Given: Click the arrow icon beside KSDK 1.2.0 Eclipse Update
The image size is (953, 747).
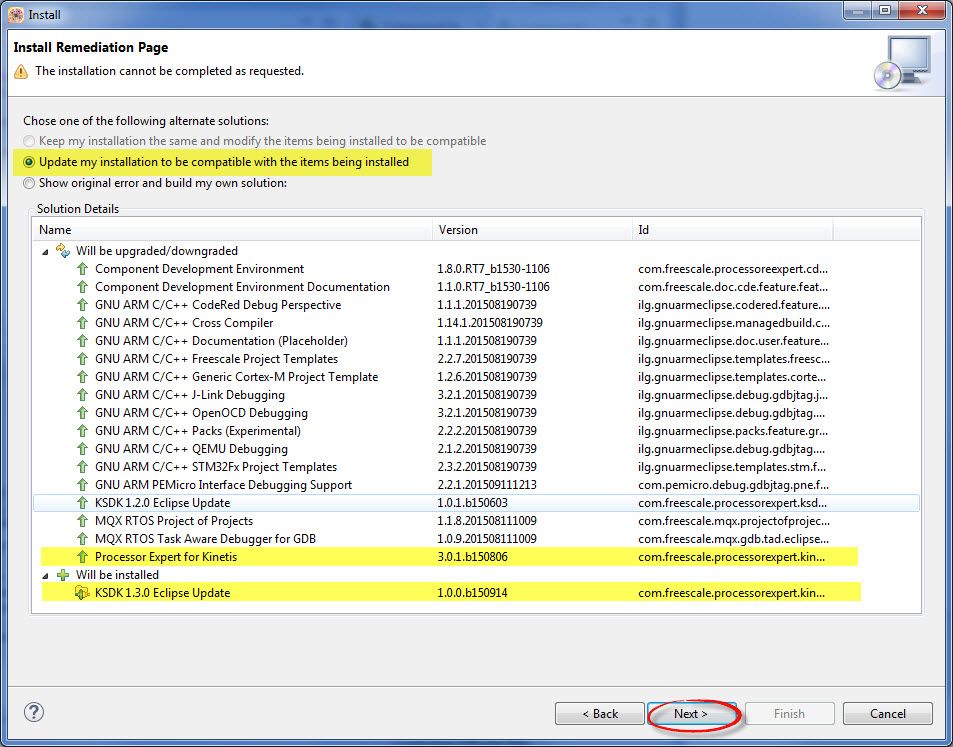Looking at the screenshot, I should [x=82, y=503].
